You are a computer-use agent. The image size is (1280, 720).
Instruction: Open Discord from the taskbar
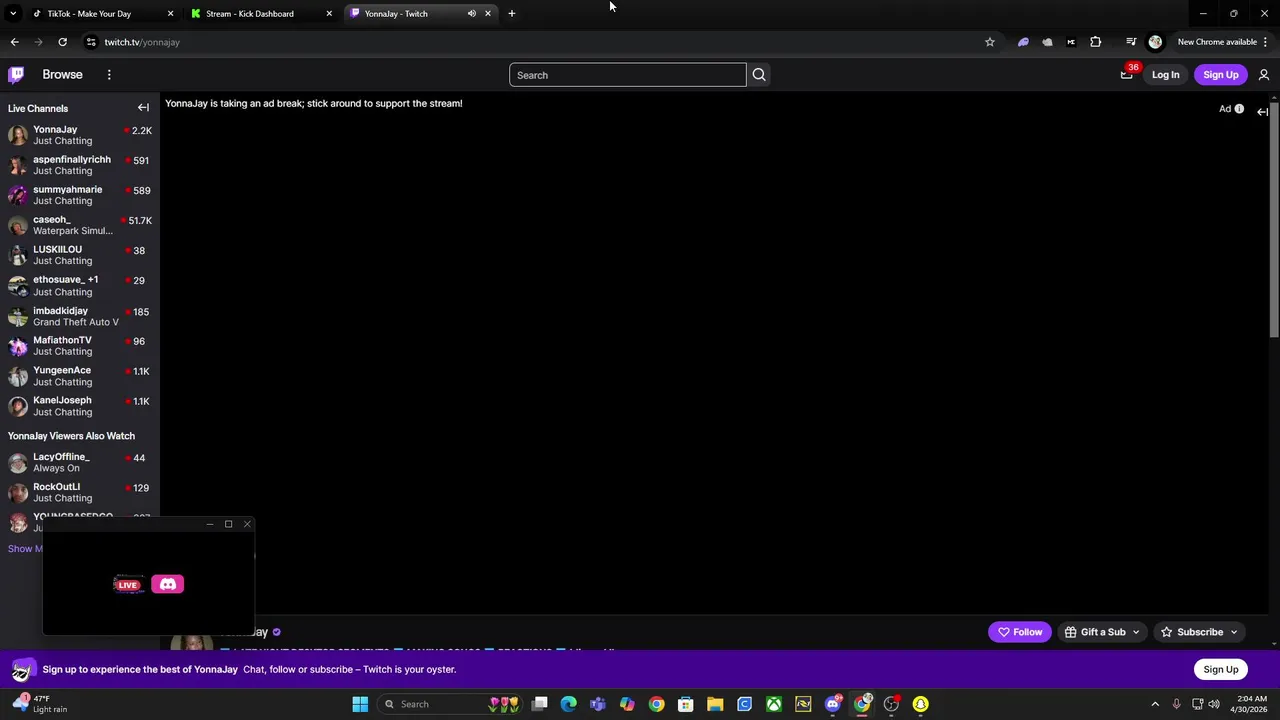833,704
